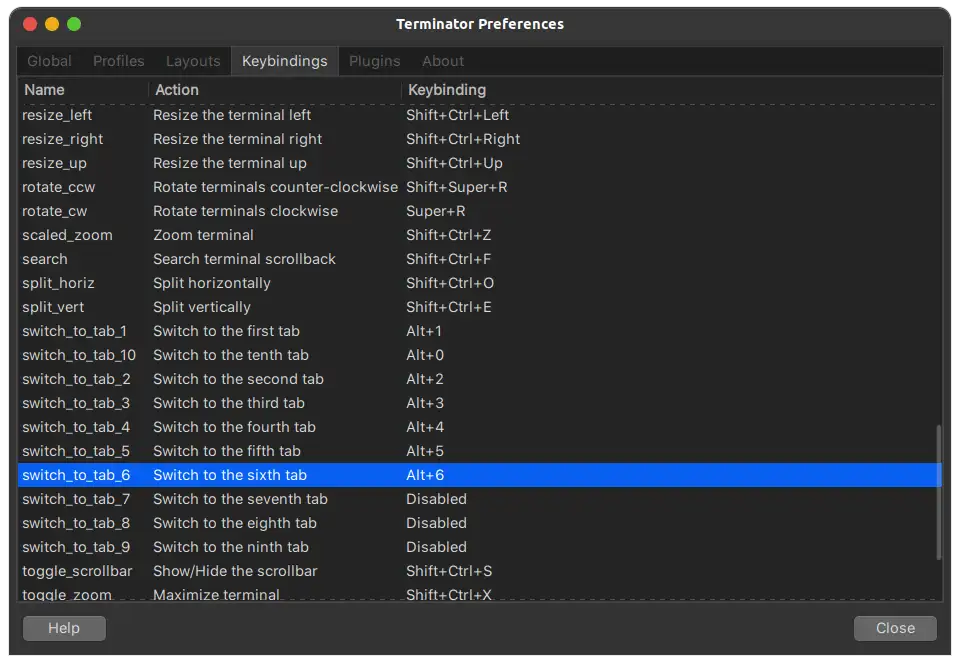Edit the Shift+Super+R keybinding cell
960x664 pixels.
457,187
